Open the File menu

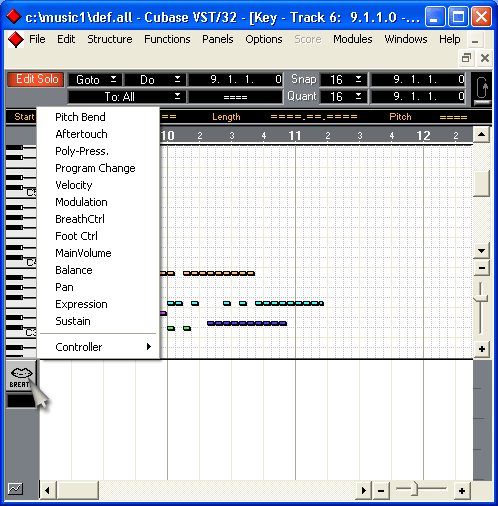[x=37, y=39]
